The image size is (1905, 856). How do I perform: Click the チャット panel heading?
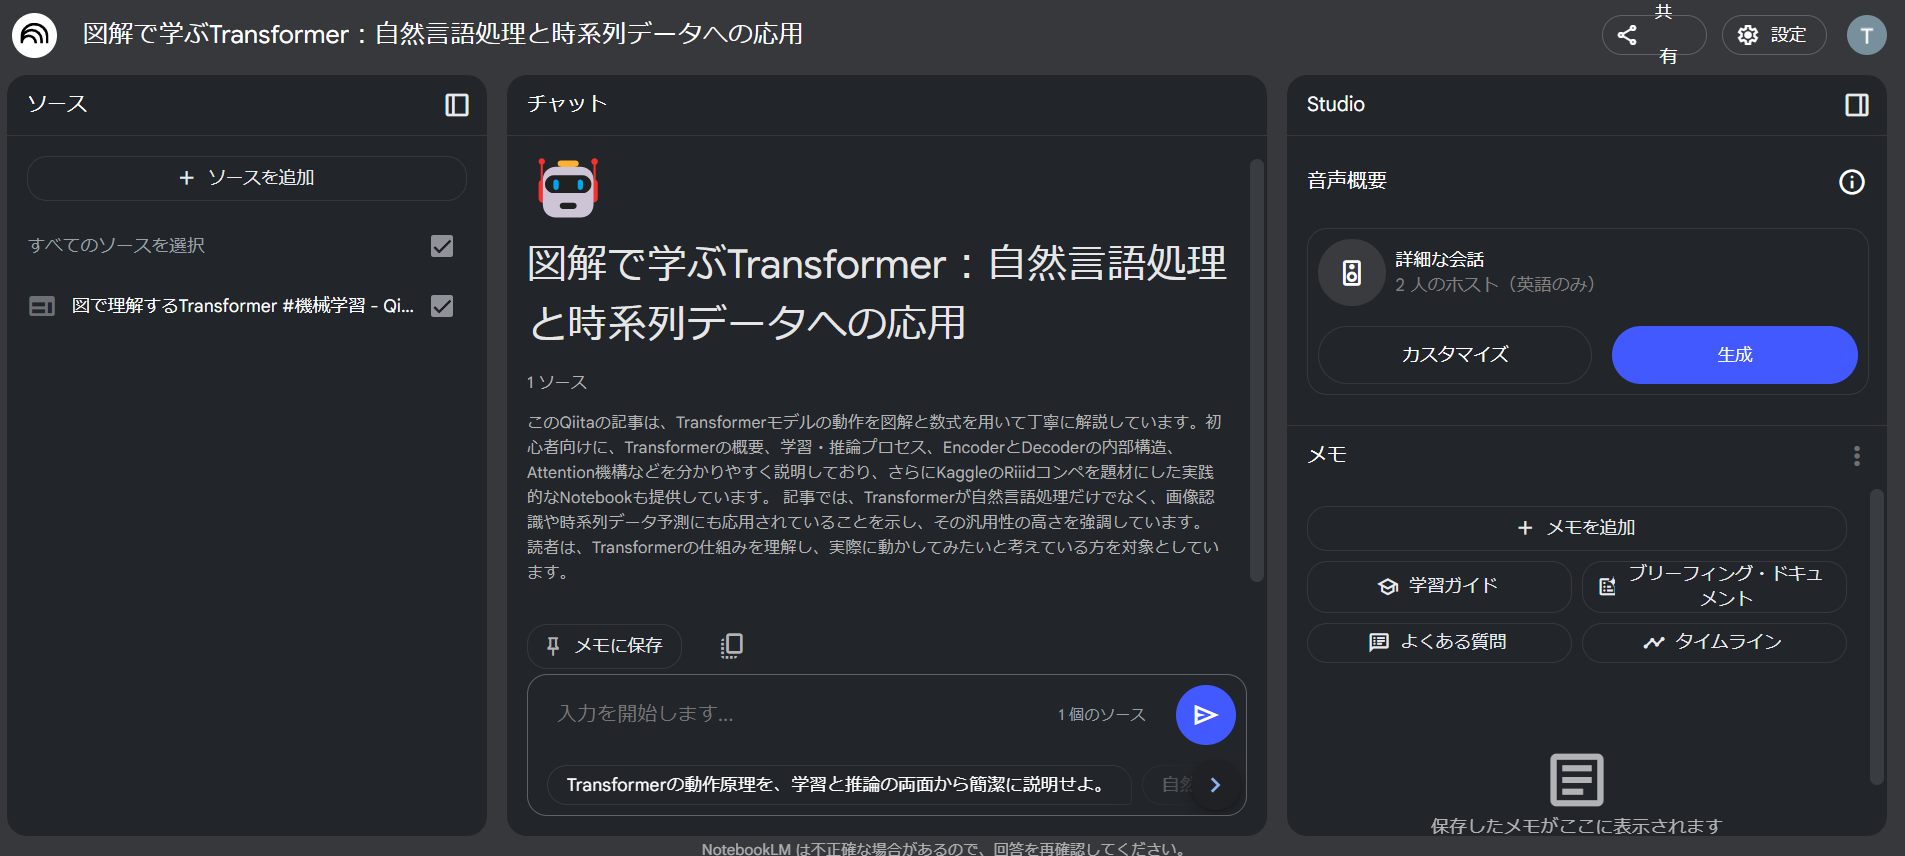click(x=567, y=104)
